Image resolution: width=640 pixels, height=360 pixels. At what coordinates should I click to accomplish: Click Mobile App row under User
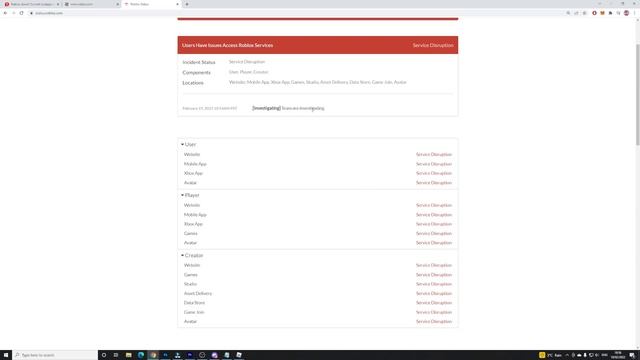[x=318, y=164]
